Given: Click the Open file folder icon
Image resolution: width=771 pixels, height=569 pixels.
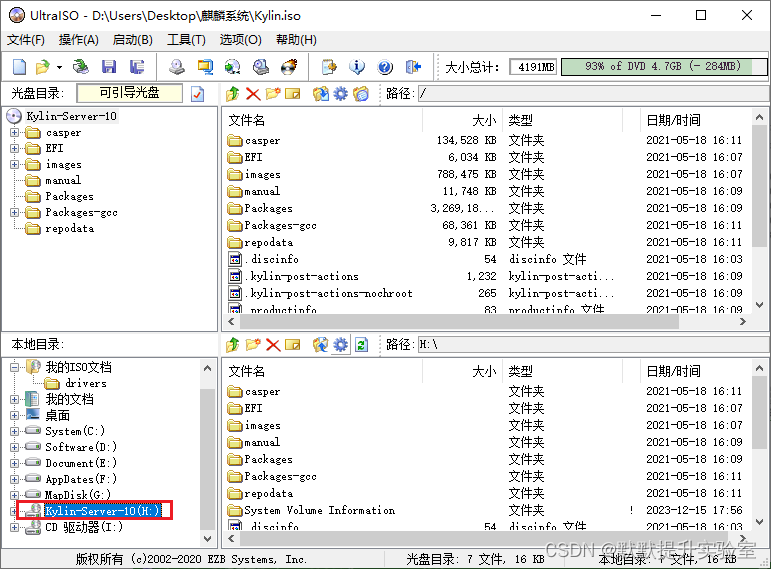Looking at the screenshot, I should [x=42, y=66].
